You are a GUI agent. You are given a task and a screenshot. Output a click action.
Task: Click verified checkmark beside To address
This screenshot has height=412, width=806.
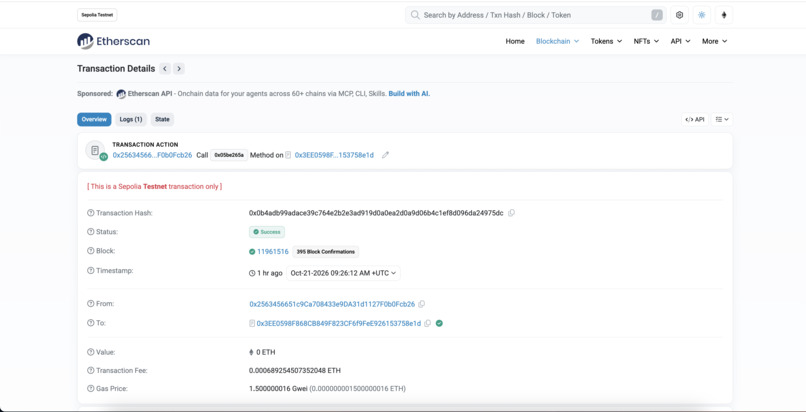tap(439, 323)
